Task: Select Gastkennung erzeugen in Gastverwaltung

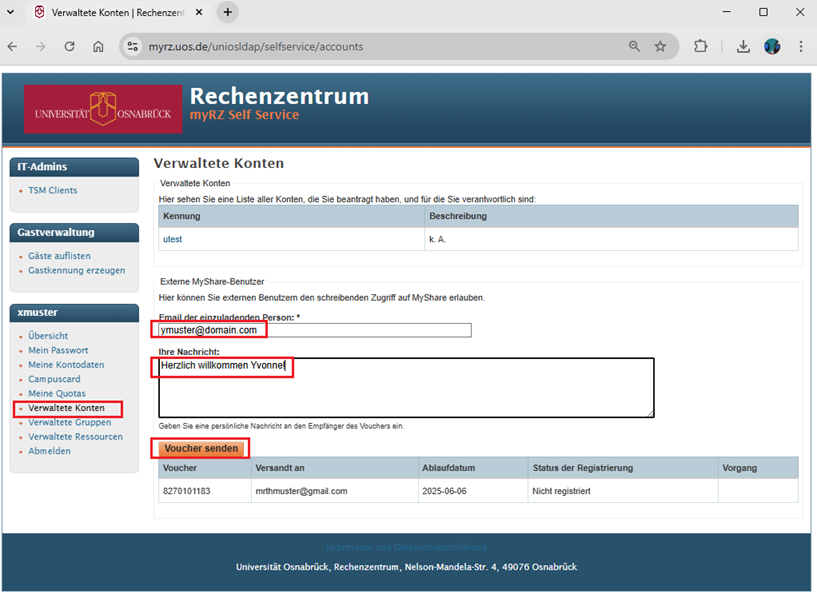Action: (76, 270)
